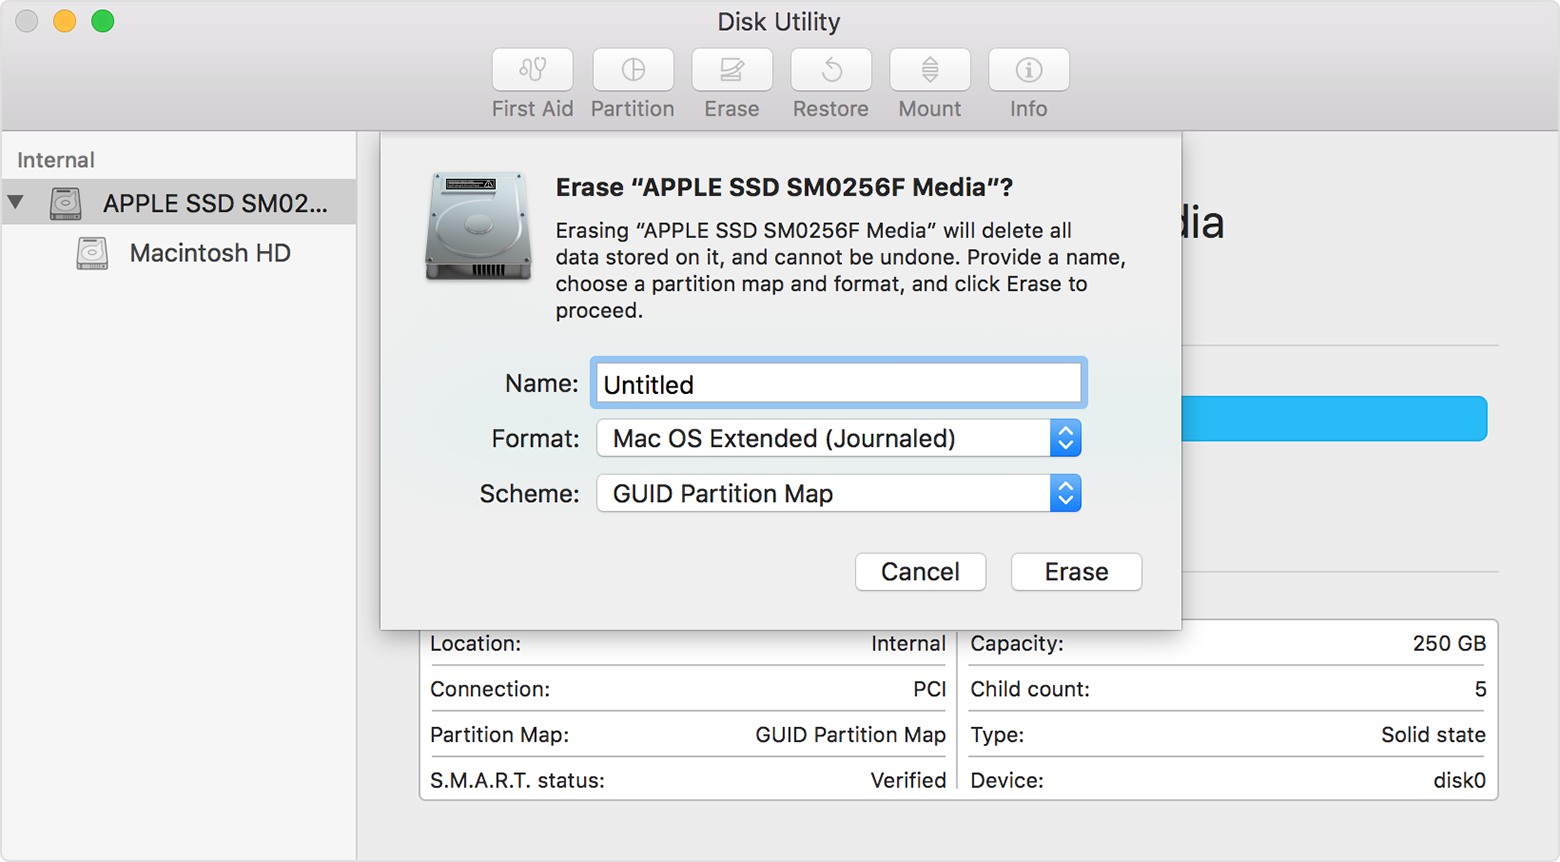The height and width of the screenshot is (862, 1560).
Task: Click the First Aid stethoscope icon
Action: pos(532,70)
